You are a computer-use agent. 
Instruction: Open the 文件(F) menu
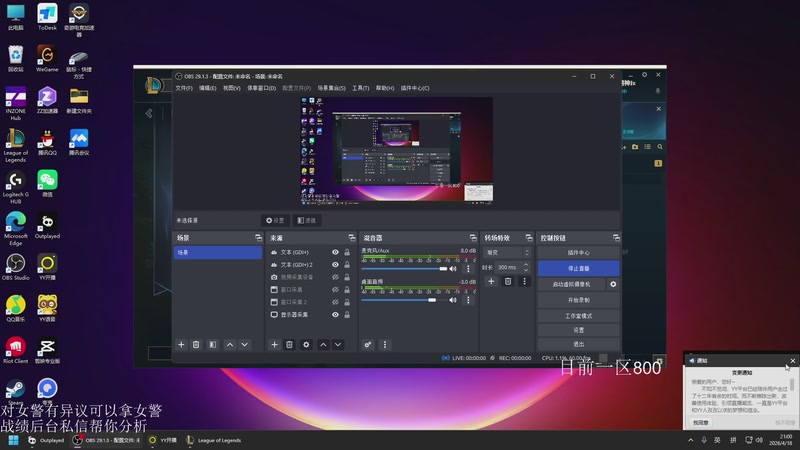[x=184, y=88]
